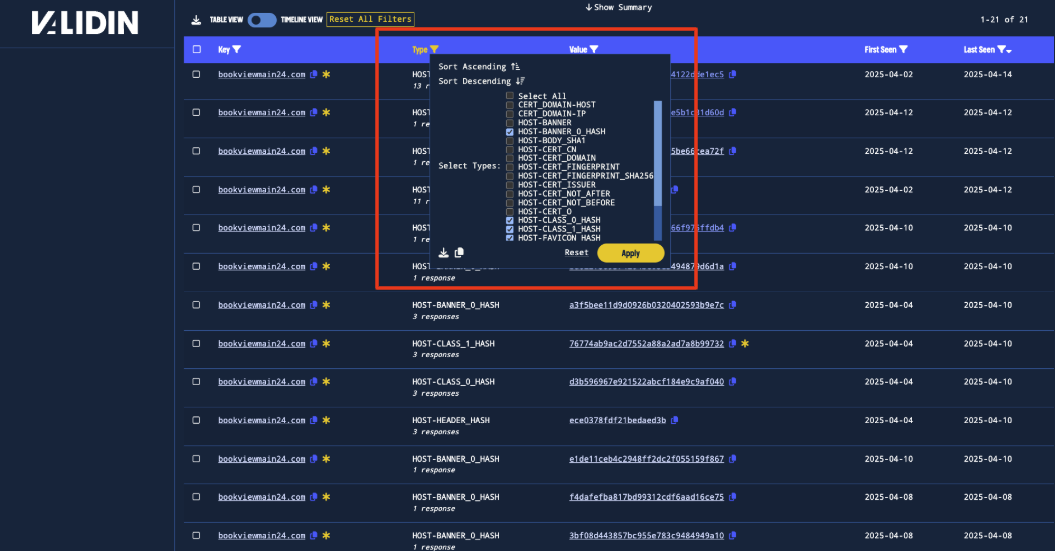
Task: Close the Type column filter via its funnel
Action: click(x=435, y=49)
